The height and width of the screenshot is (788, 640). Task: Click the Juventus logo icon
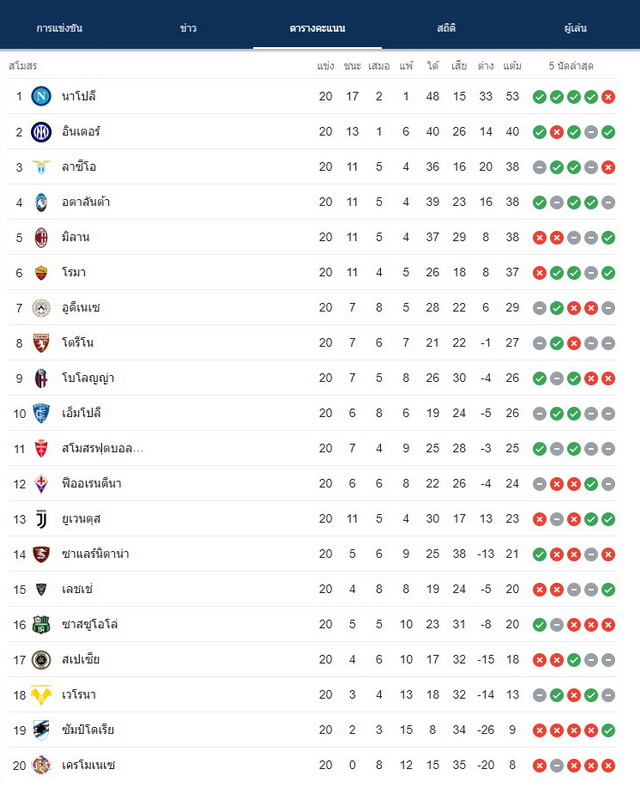click(x=41, y=519)
